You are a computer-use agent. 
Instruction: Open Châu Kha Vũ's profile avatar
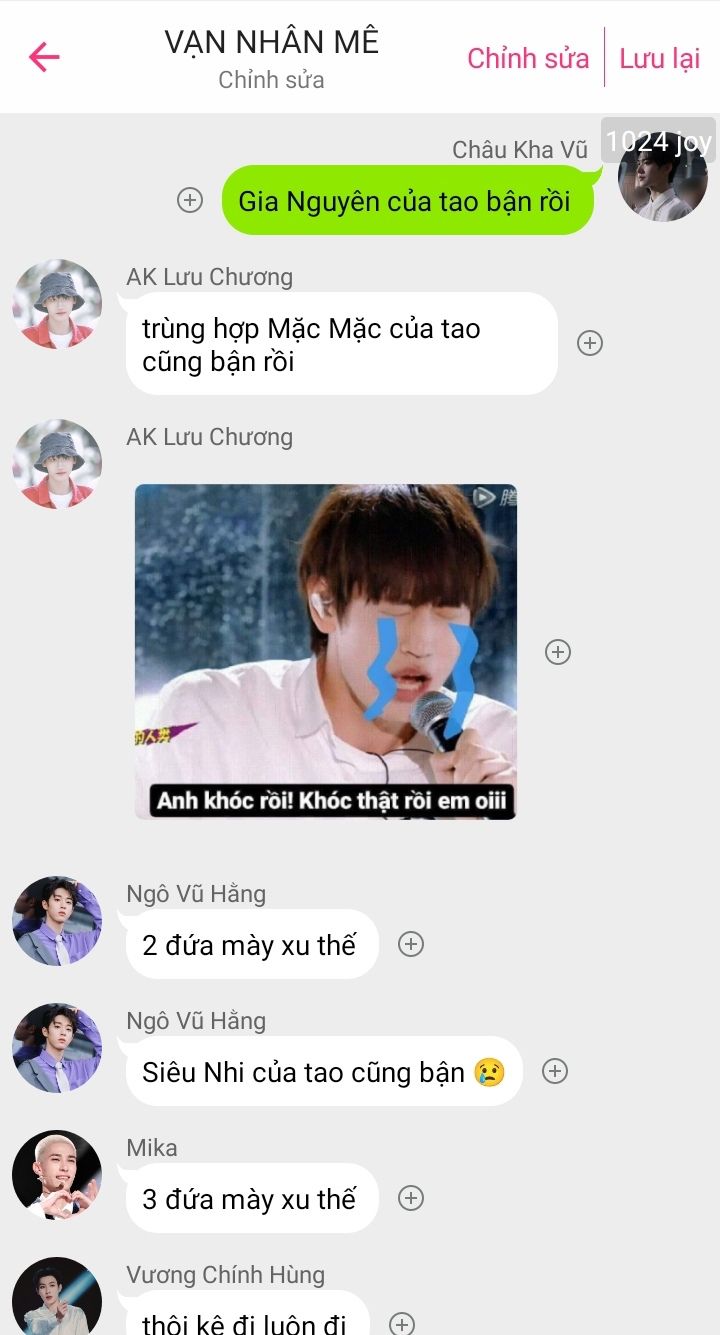pyautogui.click(x=662, y=176)
